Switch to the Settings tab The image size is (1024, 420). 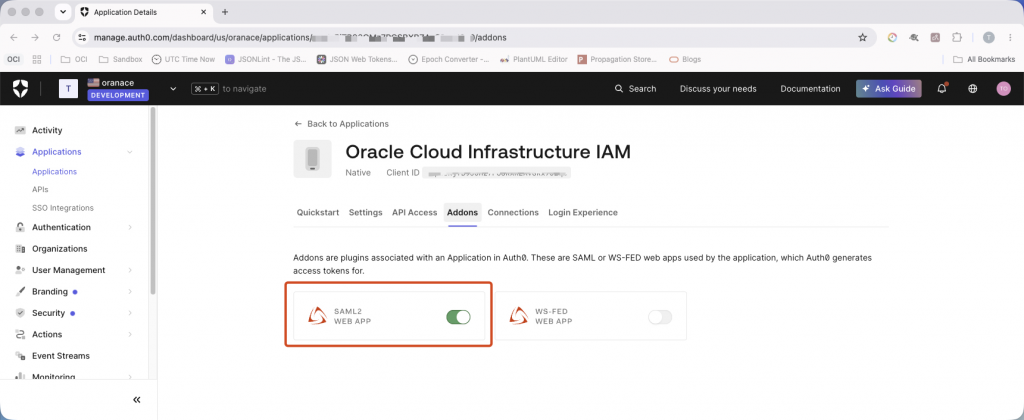tap(366, 212)
